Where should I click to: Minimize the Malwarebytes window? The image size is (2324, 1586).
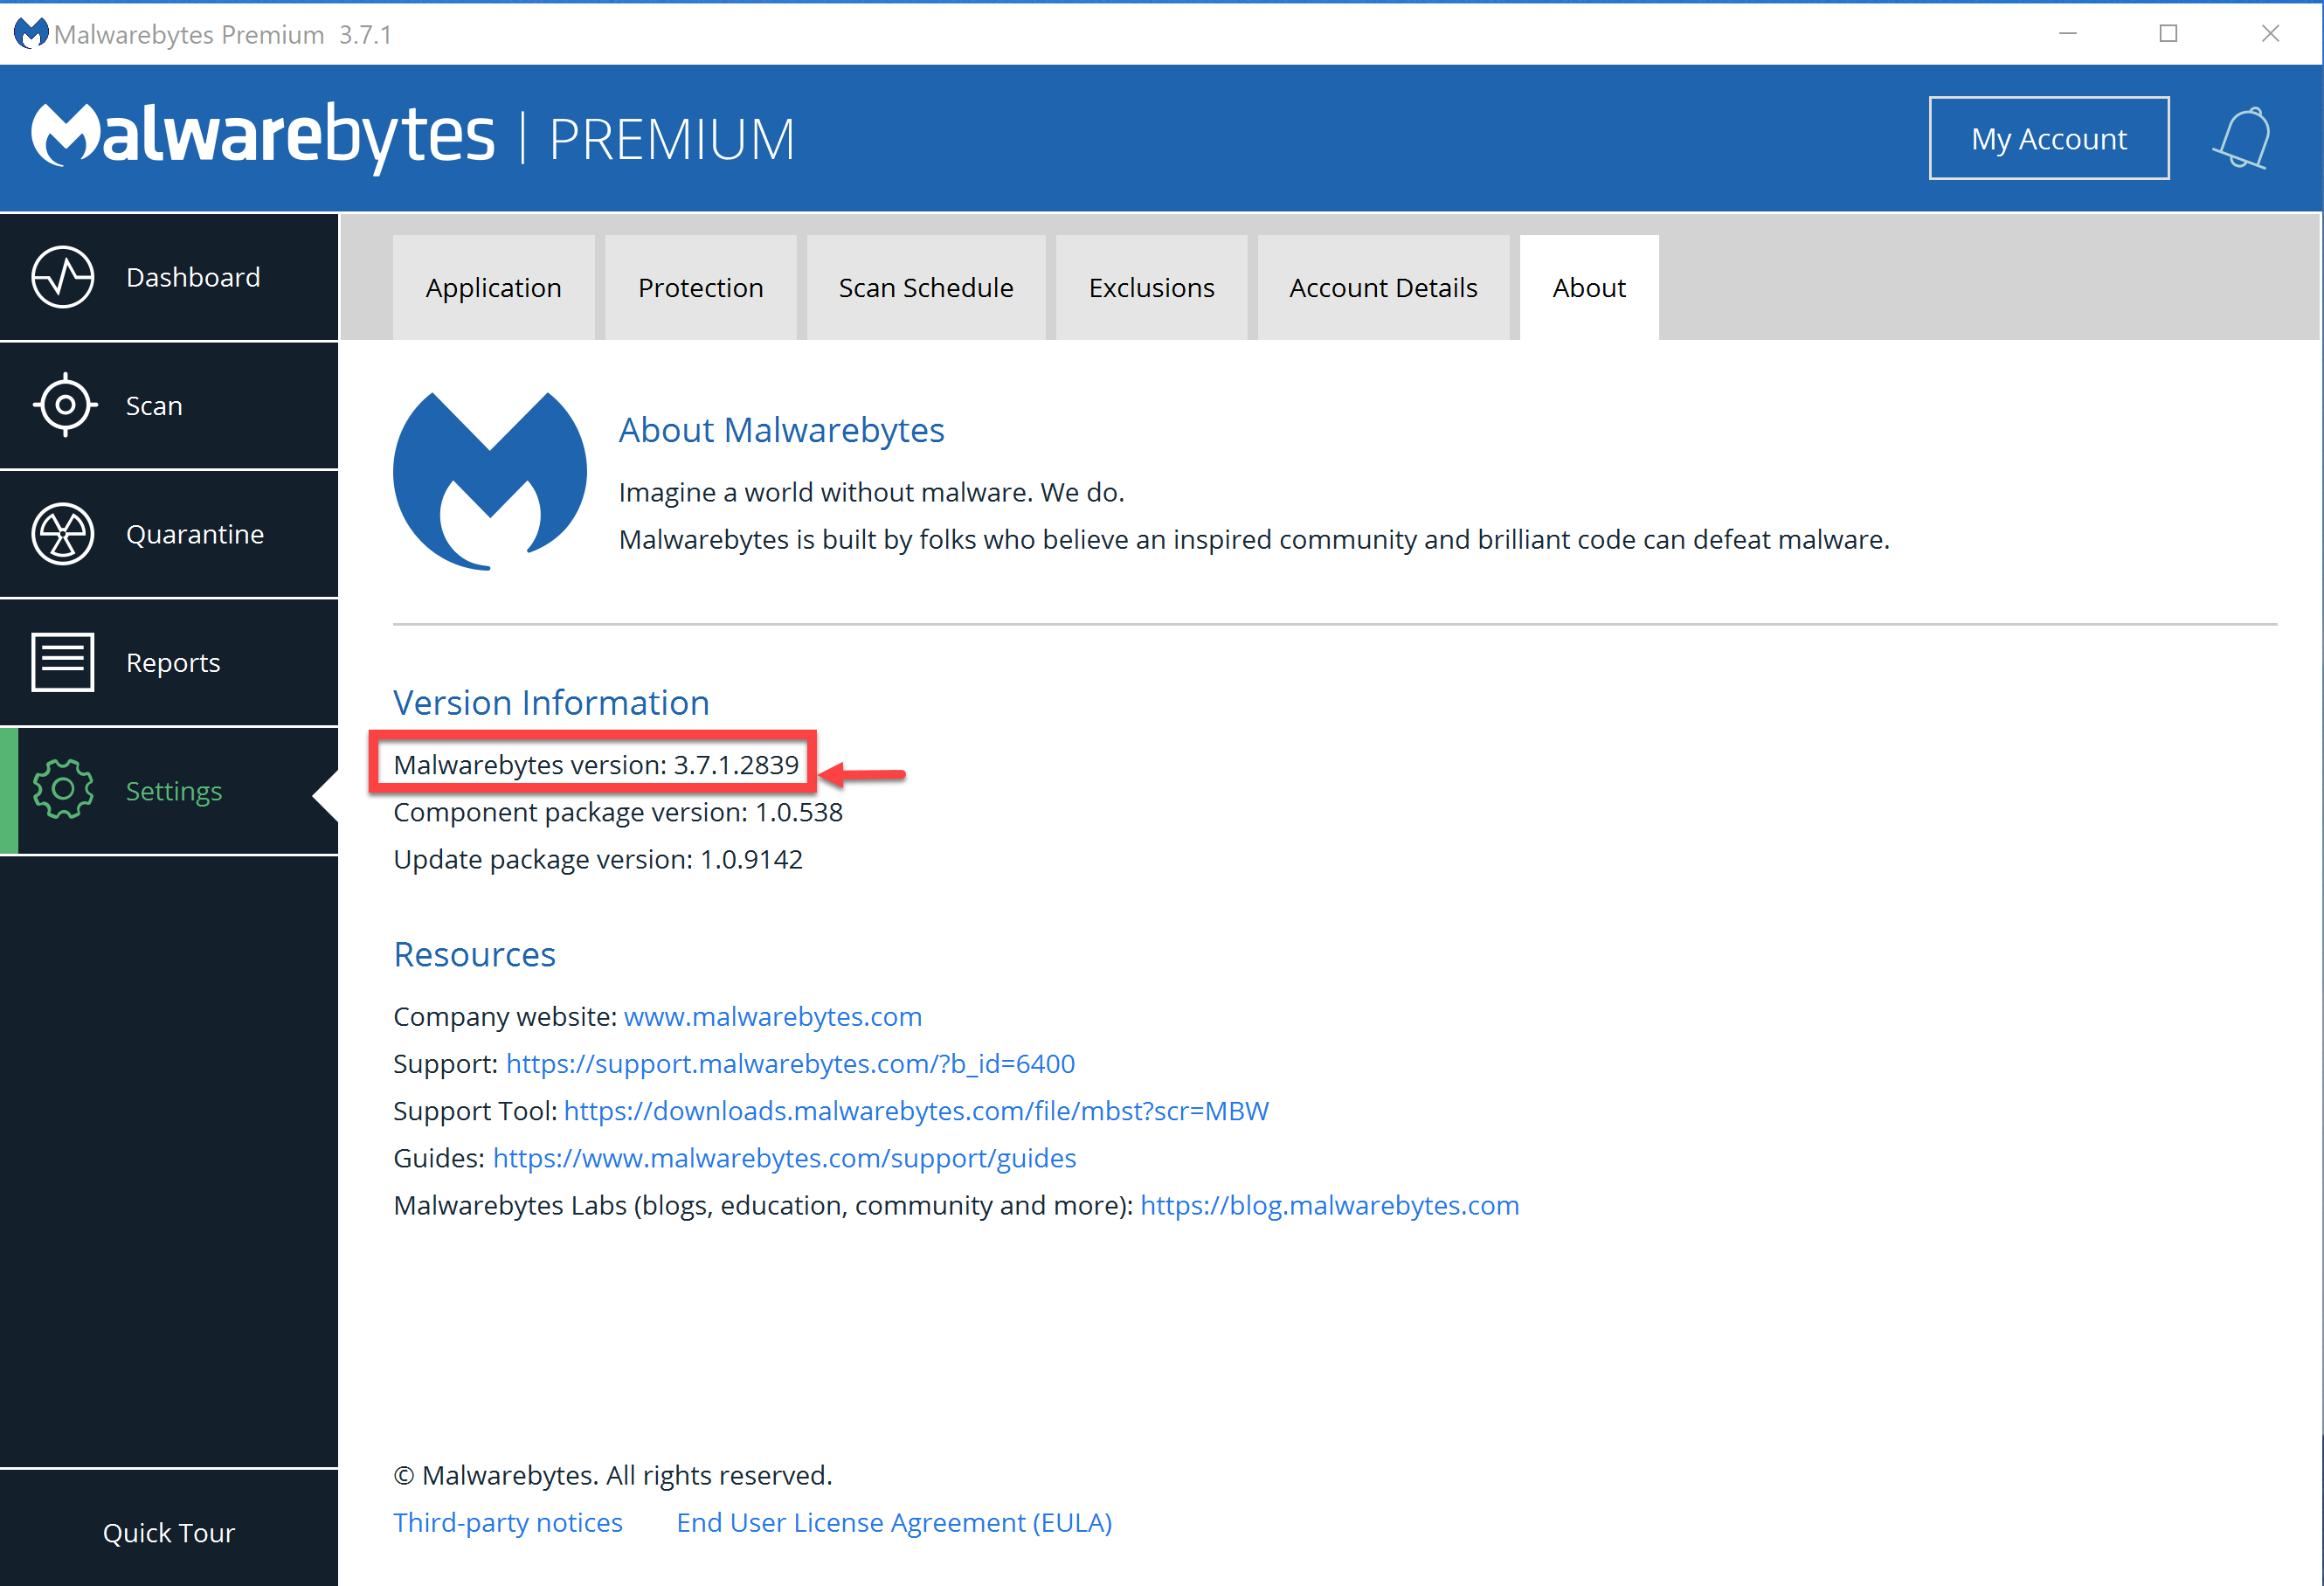point(2068,34)
